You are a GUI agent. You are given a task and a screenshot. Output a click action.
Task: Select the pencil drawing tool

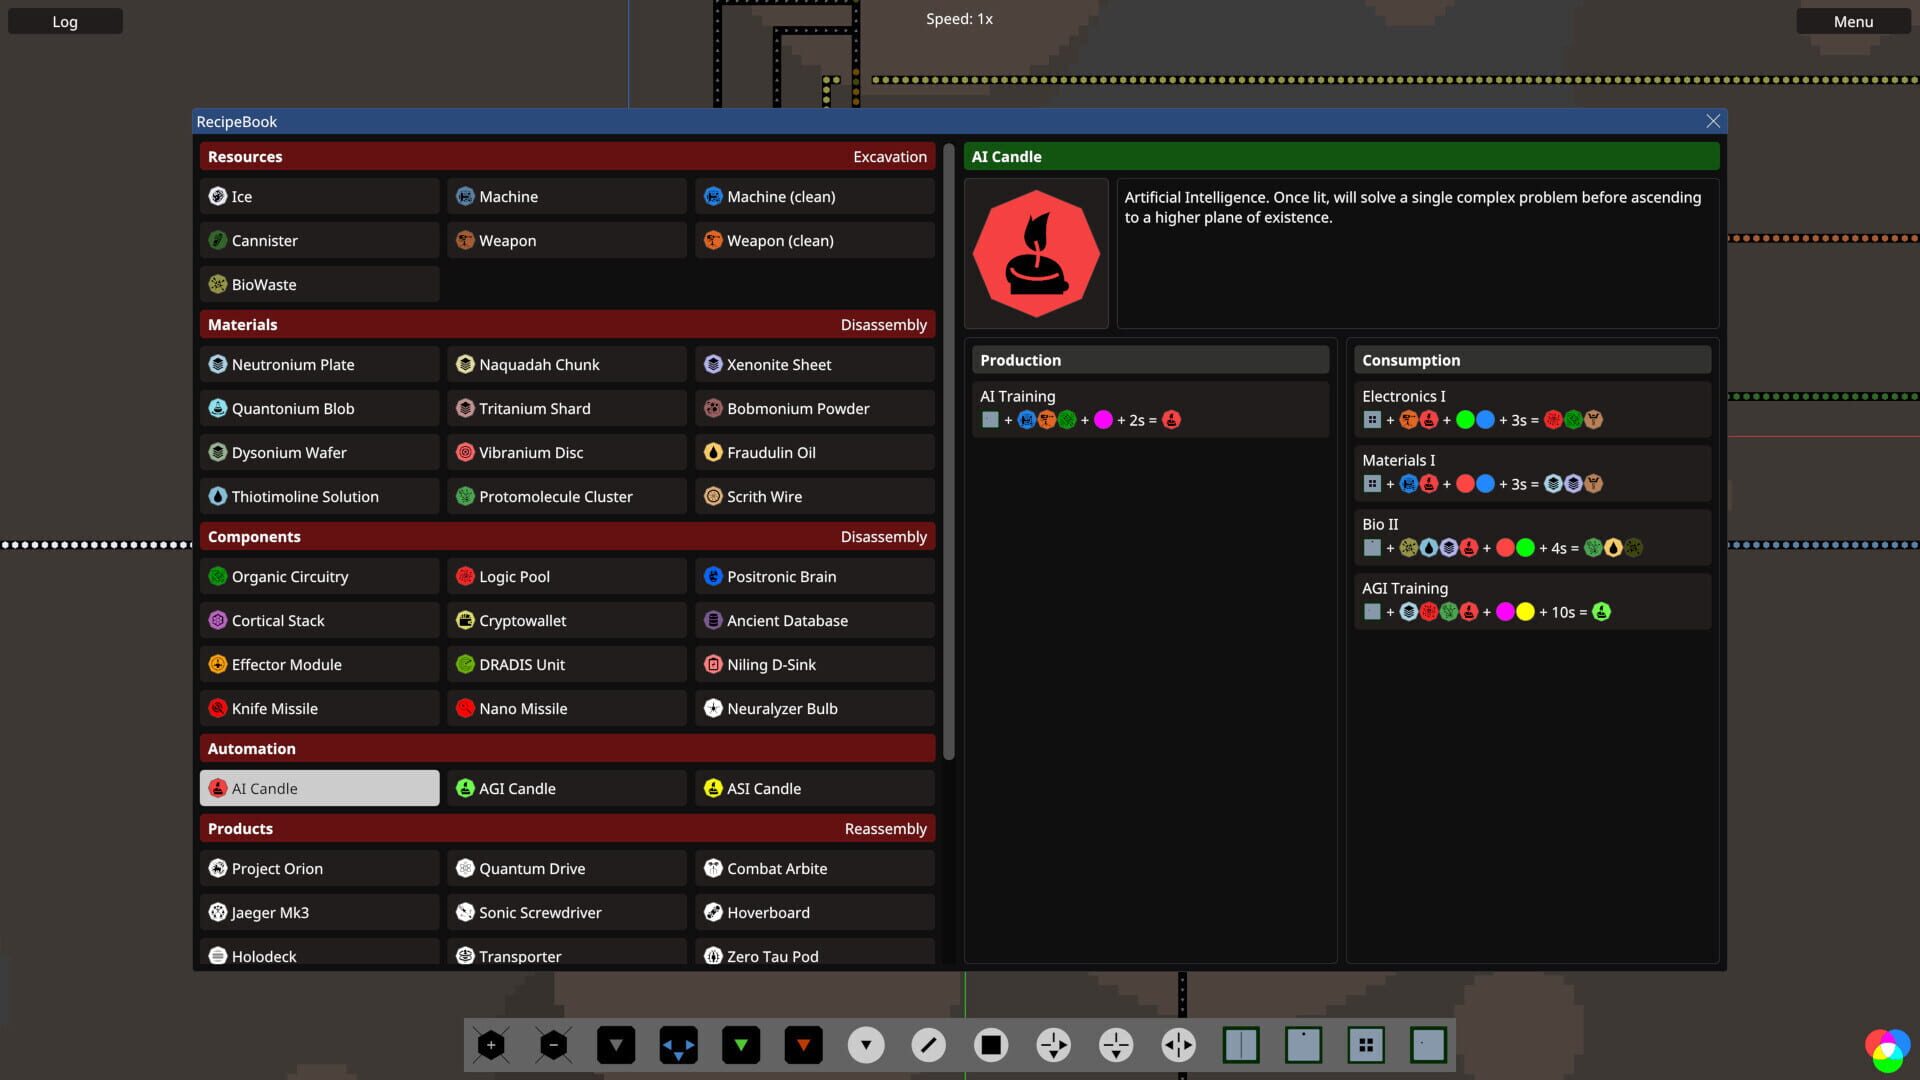[929, 1044]
